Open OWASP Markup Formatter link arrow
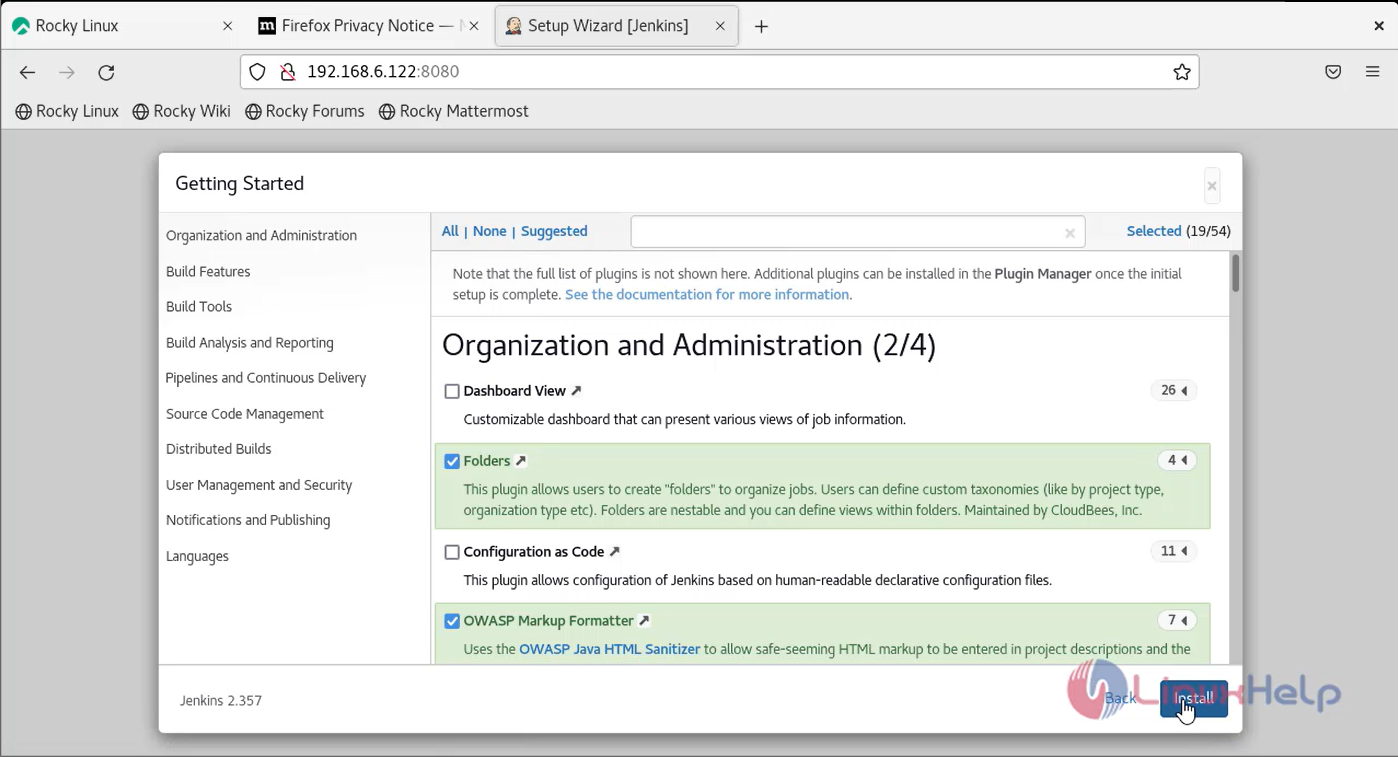Image resolution: width=1398 pixels, height=757 pixels. pyautogui.click(x=644, y=621)
